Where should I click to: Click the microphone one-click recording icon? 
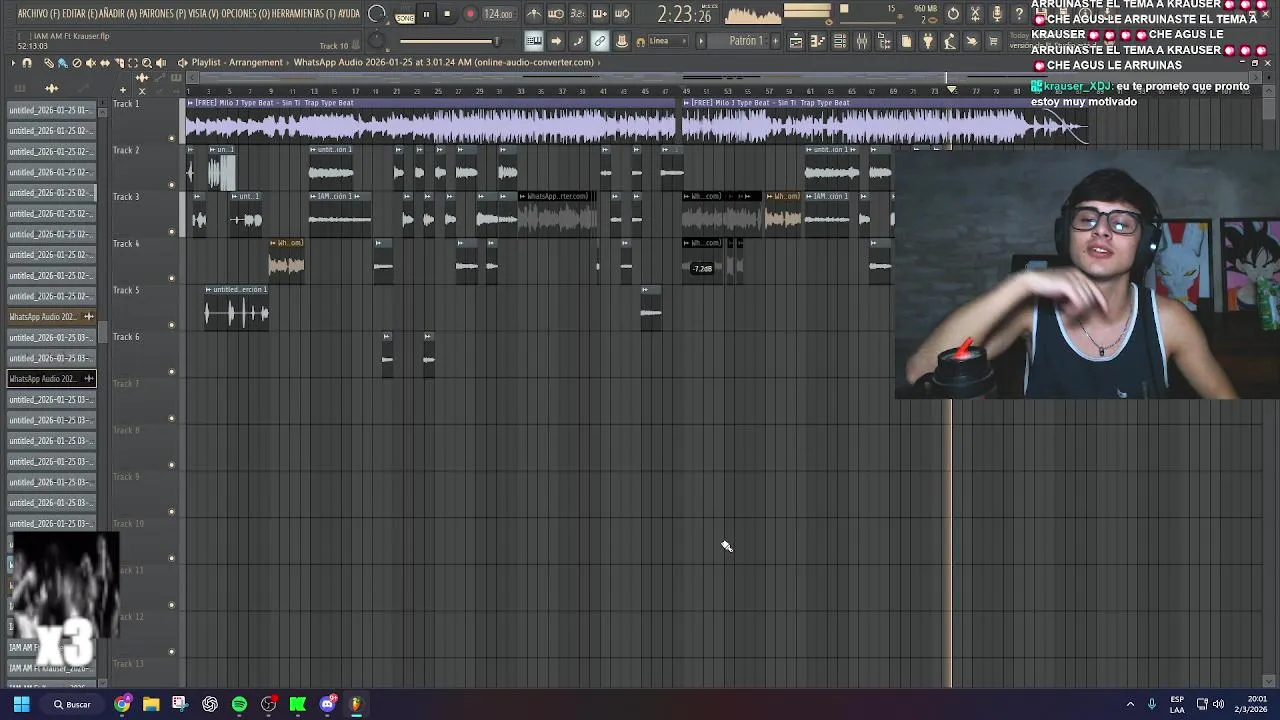coord(997,14)
